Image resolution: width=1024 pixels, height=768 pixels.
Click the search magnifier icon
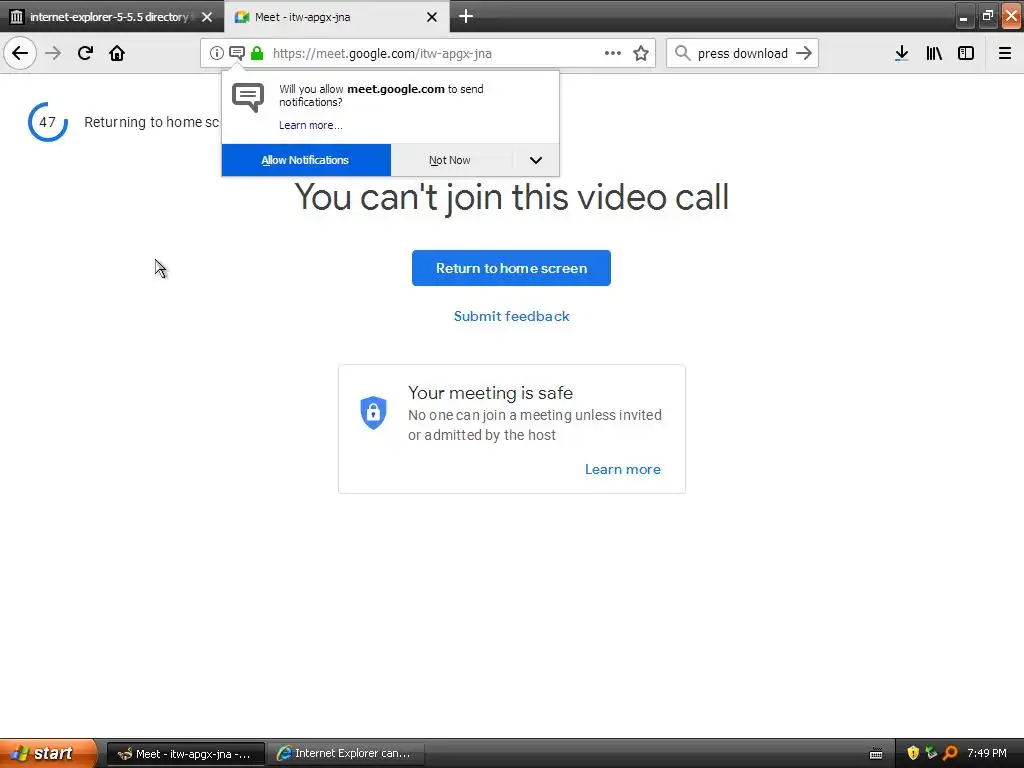(x=682, y=53)
